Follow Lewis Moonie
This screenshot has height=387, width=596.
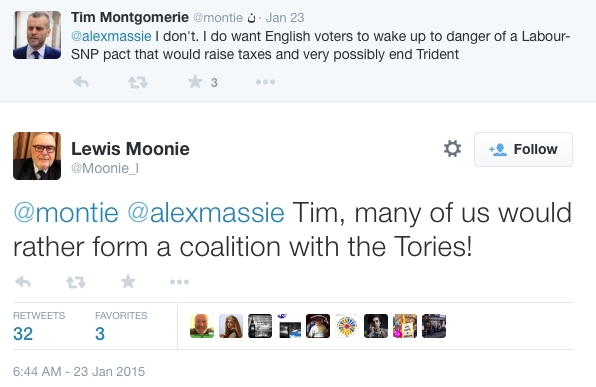coord(523,149)
